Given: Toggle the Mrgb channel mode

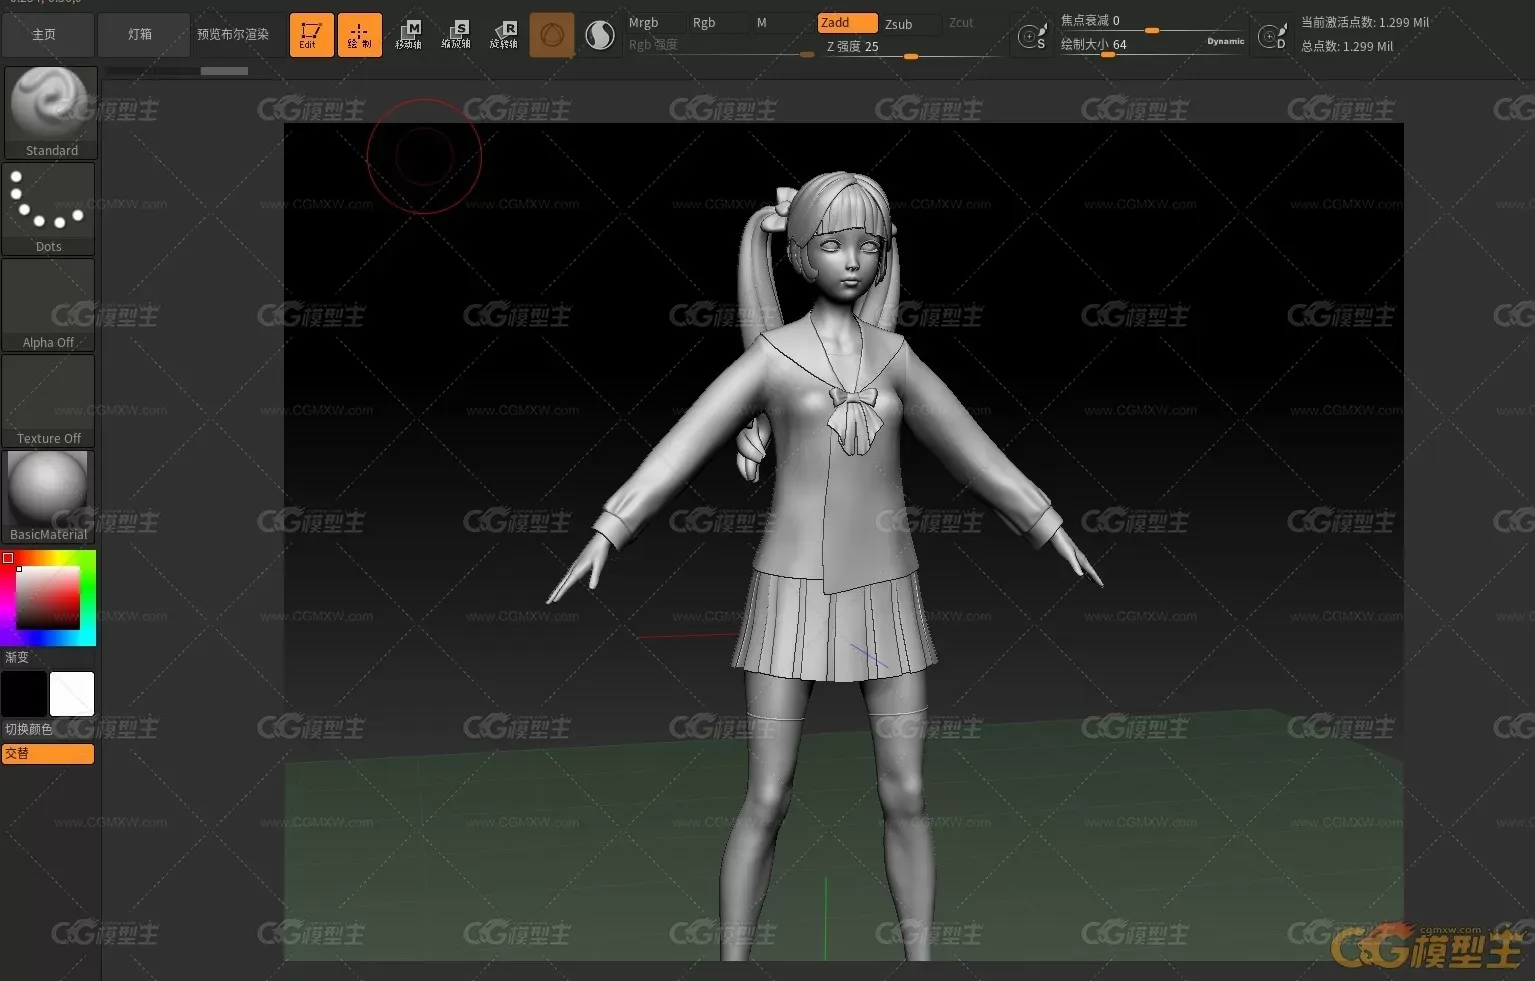Looking at the screenshot, I should [x=644, y=23].
